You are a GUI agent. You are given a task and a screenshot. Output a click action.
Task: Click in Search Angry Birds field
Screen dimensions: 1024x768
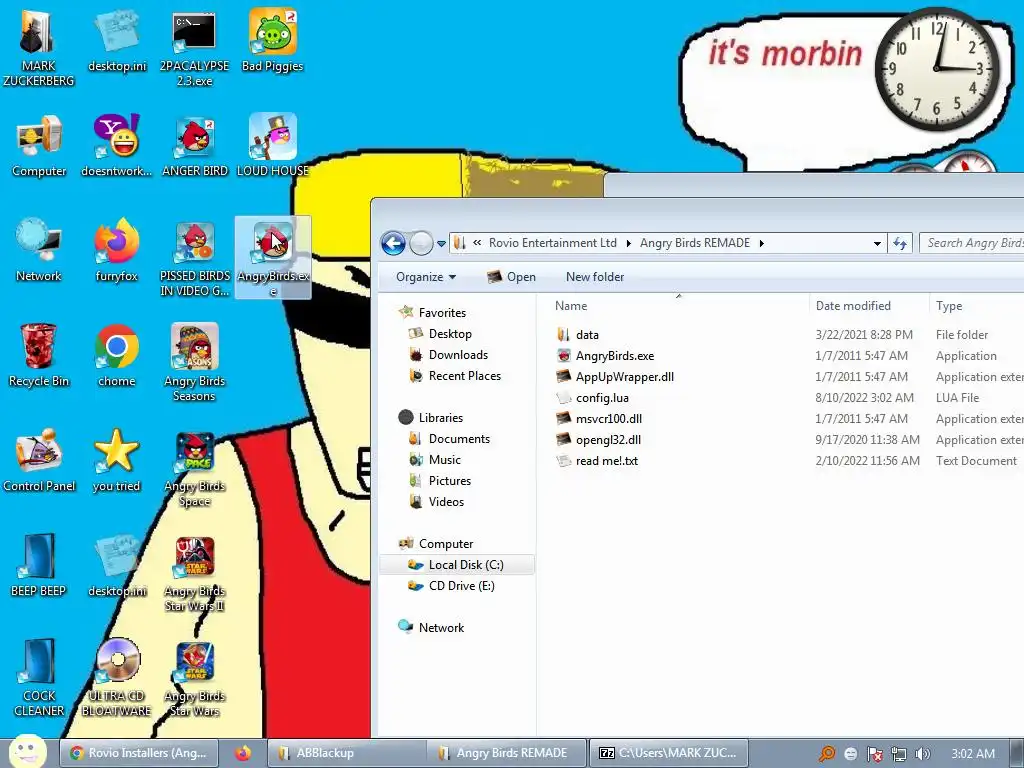coord(973,243)
